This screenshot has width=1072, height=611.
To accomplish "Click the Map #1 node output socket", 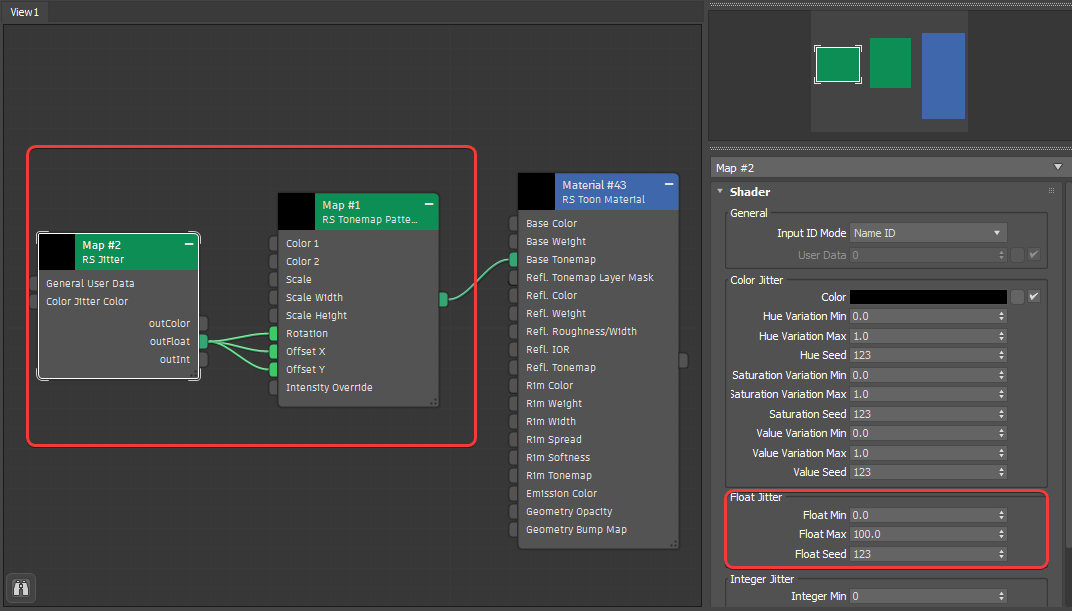I will (x=443, y=299).
